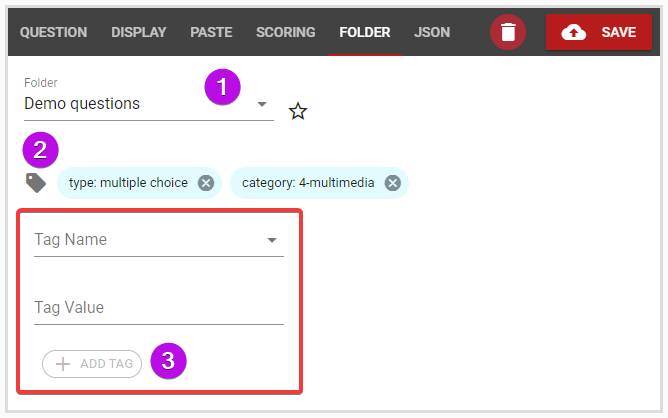Viewport: 668px width, 418px height.
Task: Focus the Tag Value input field
Action: tap(158, 308)
